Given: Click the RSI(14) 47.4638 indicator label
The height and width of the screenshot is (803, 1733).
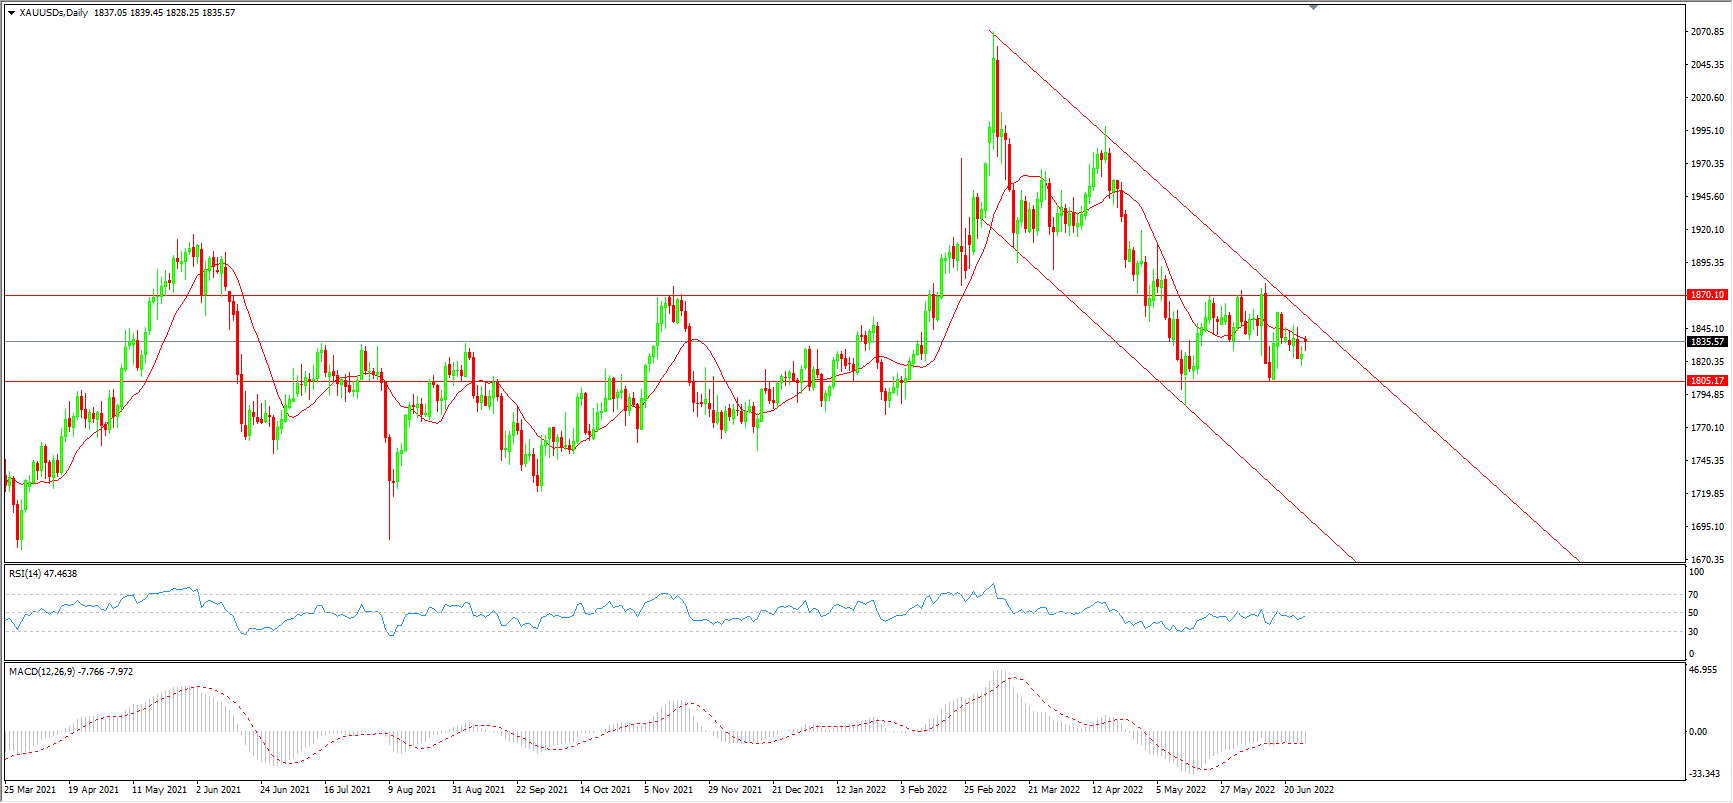Looking at the screenshot, I should coord(43,574).
